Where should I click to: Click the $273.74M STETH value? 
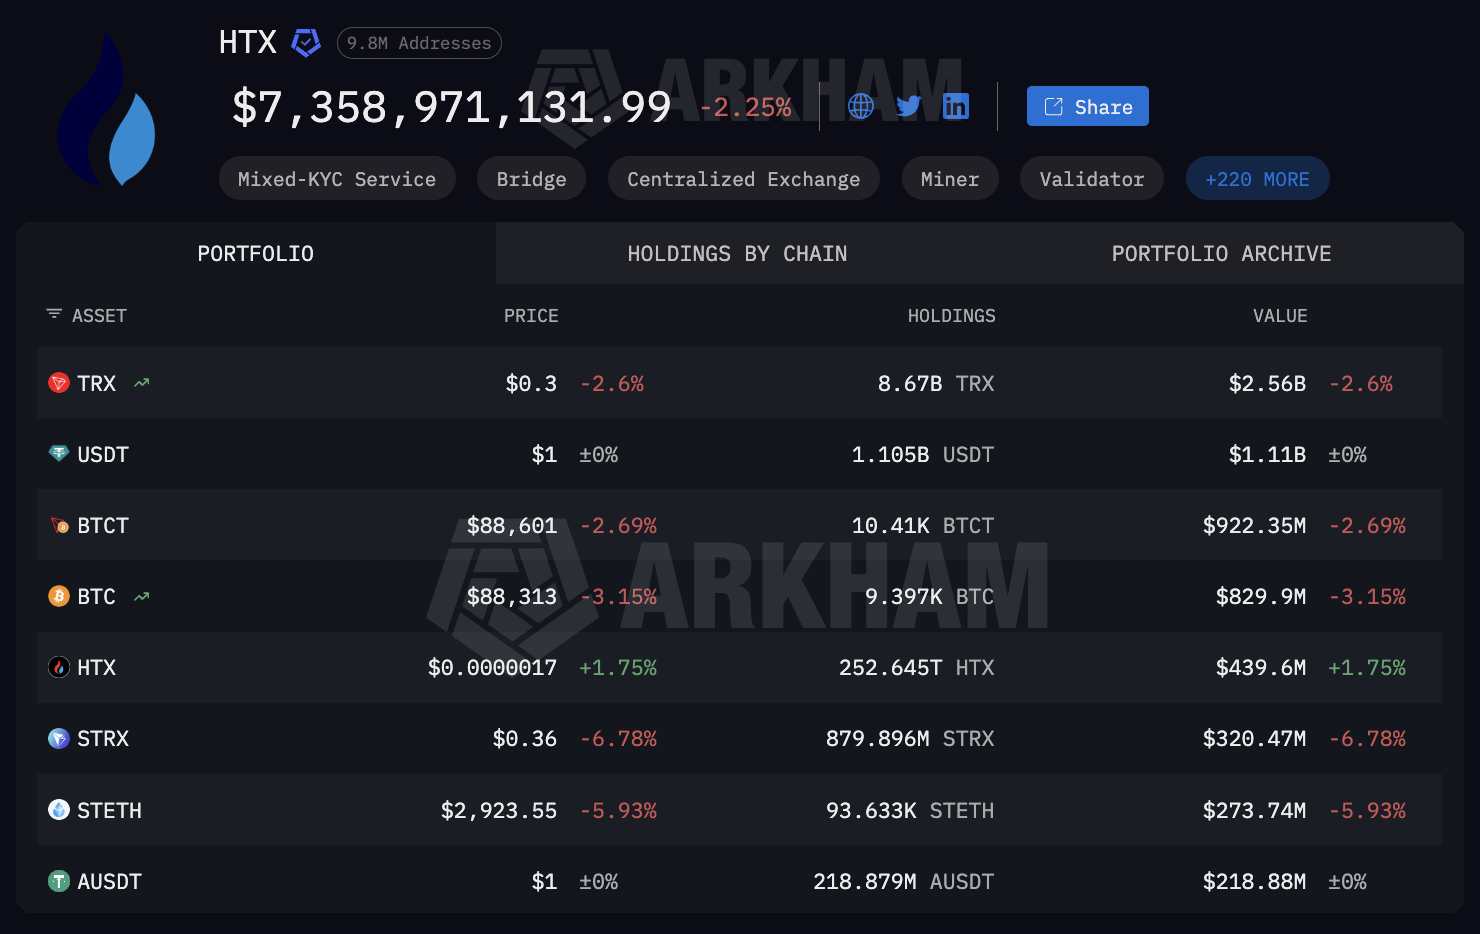pos(1254,810)
